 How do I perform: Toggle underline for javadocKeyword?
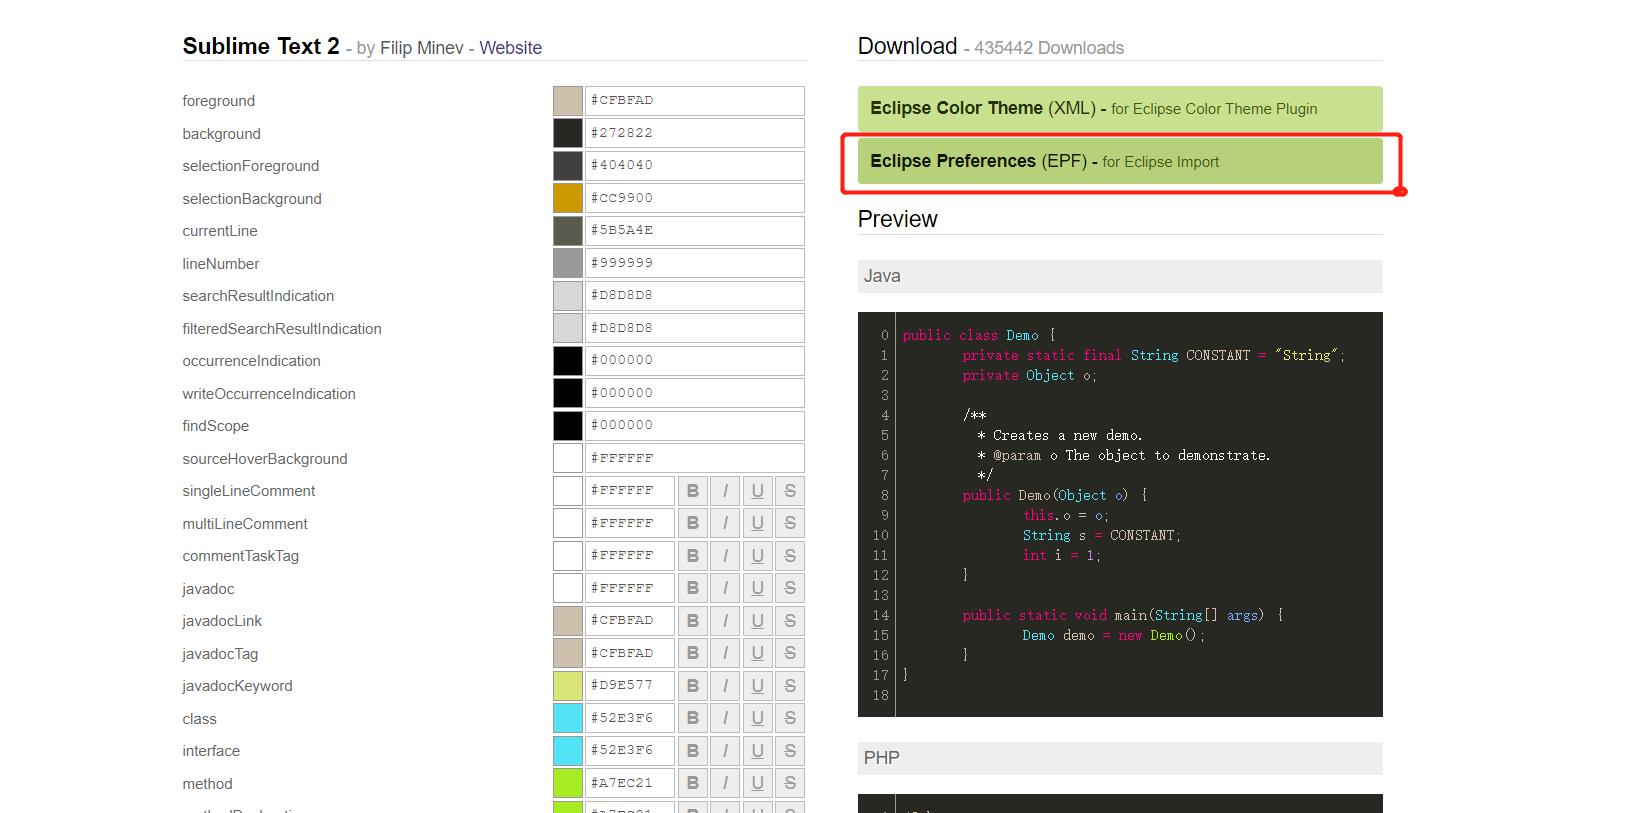[757, 686]
